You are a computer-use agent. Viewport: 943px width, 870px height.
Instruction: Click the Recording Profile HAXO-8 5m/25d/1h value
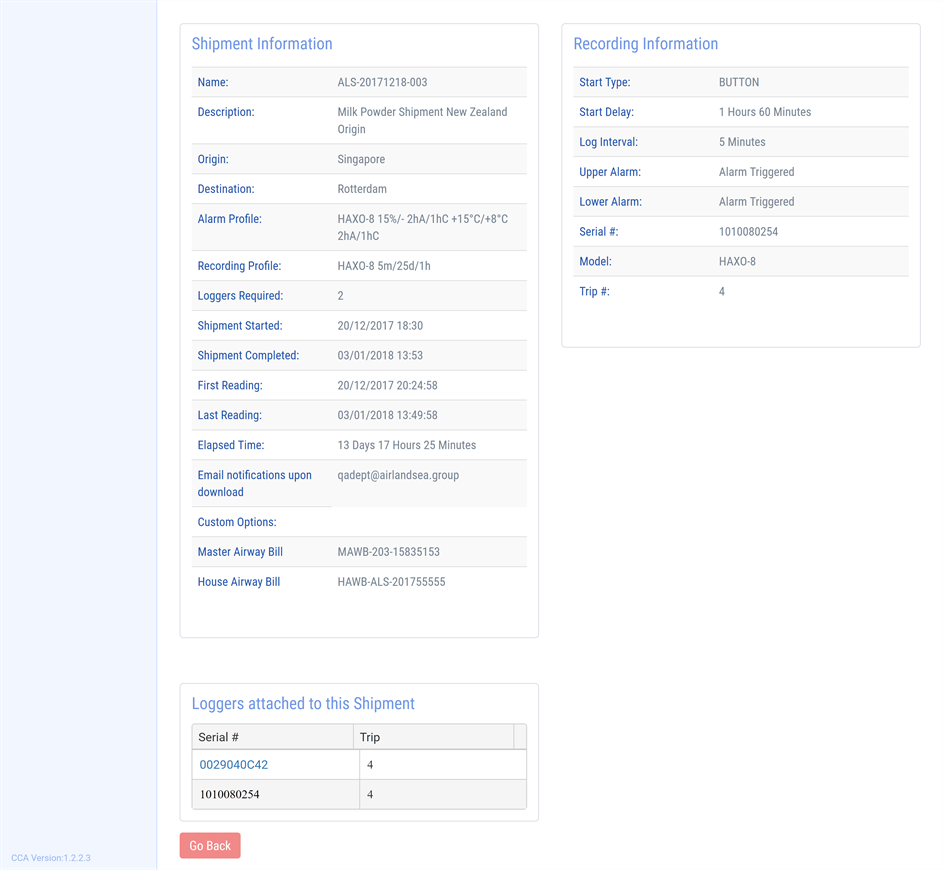[x=384, y=266]
